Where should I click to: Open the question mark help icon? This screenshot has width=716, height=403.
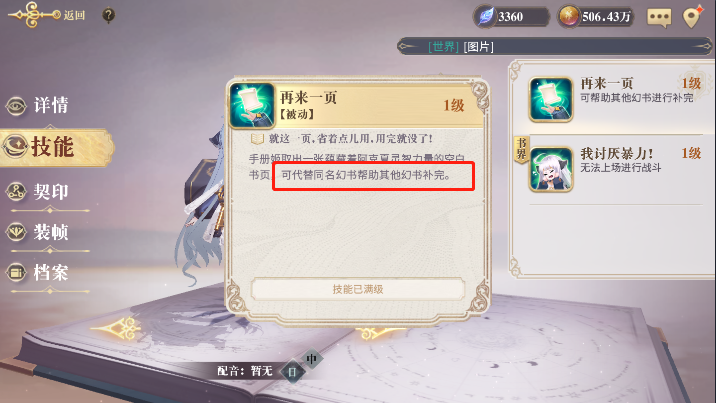click(x=108, y=16)
